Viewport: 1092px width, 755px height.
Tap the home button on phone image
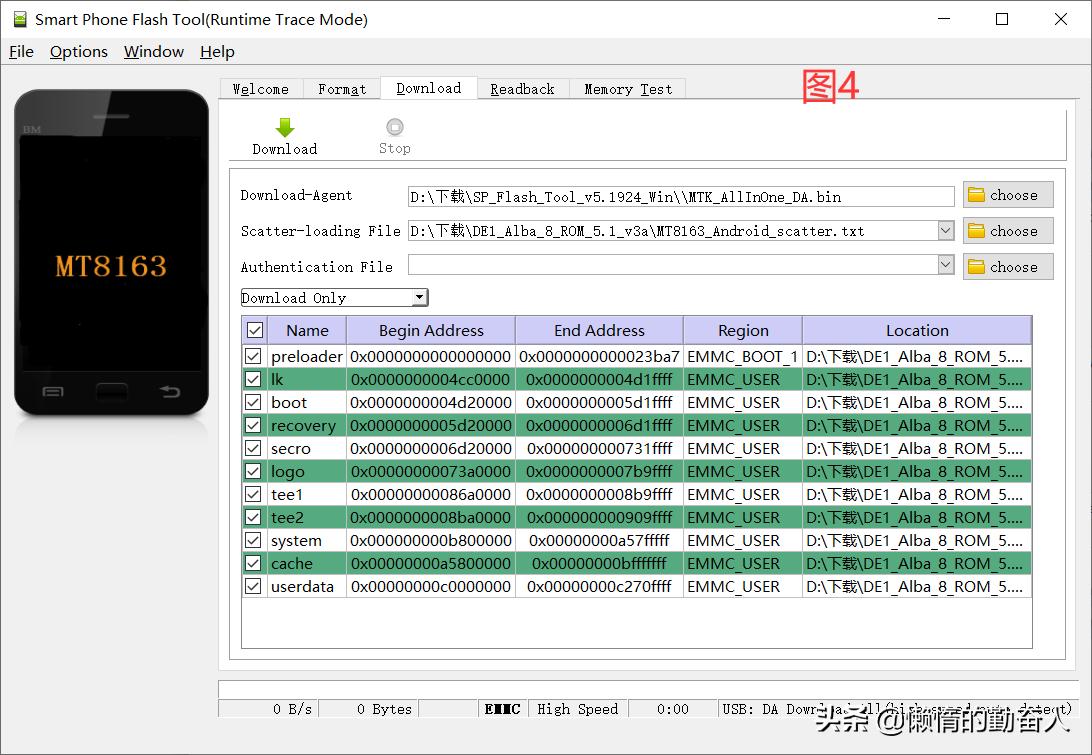[111, 391]
